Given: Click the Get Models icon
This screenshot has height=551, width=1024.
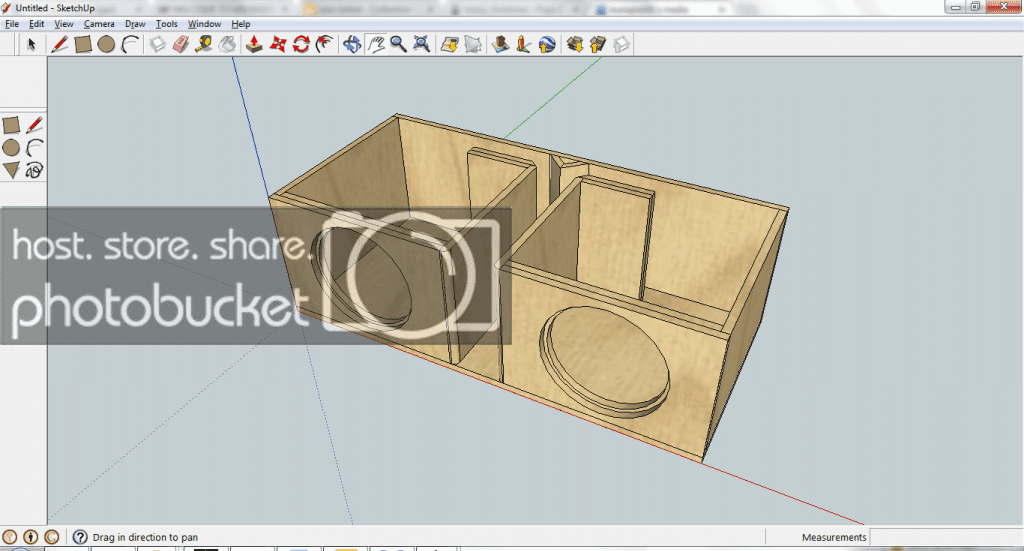Looking at the screenshot, I should (x=575, y=44).
